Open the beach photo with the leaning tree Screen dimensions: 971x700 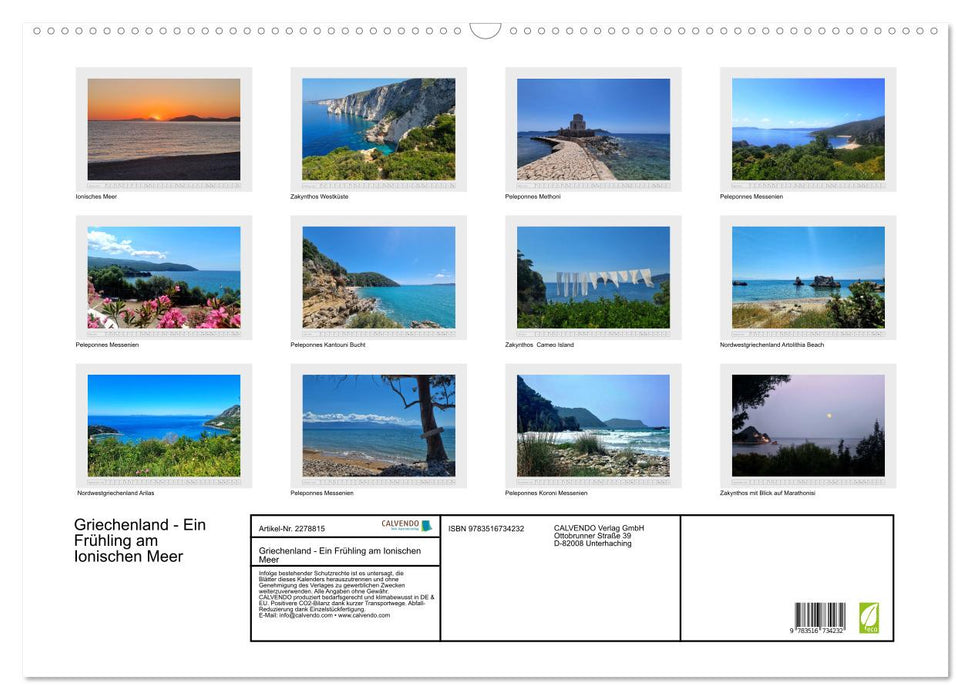[x=378, y=425]
